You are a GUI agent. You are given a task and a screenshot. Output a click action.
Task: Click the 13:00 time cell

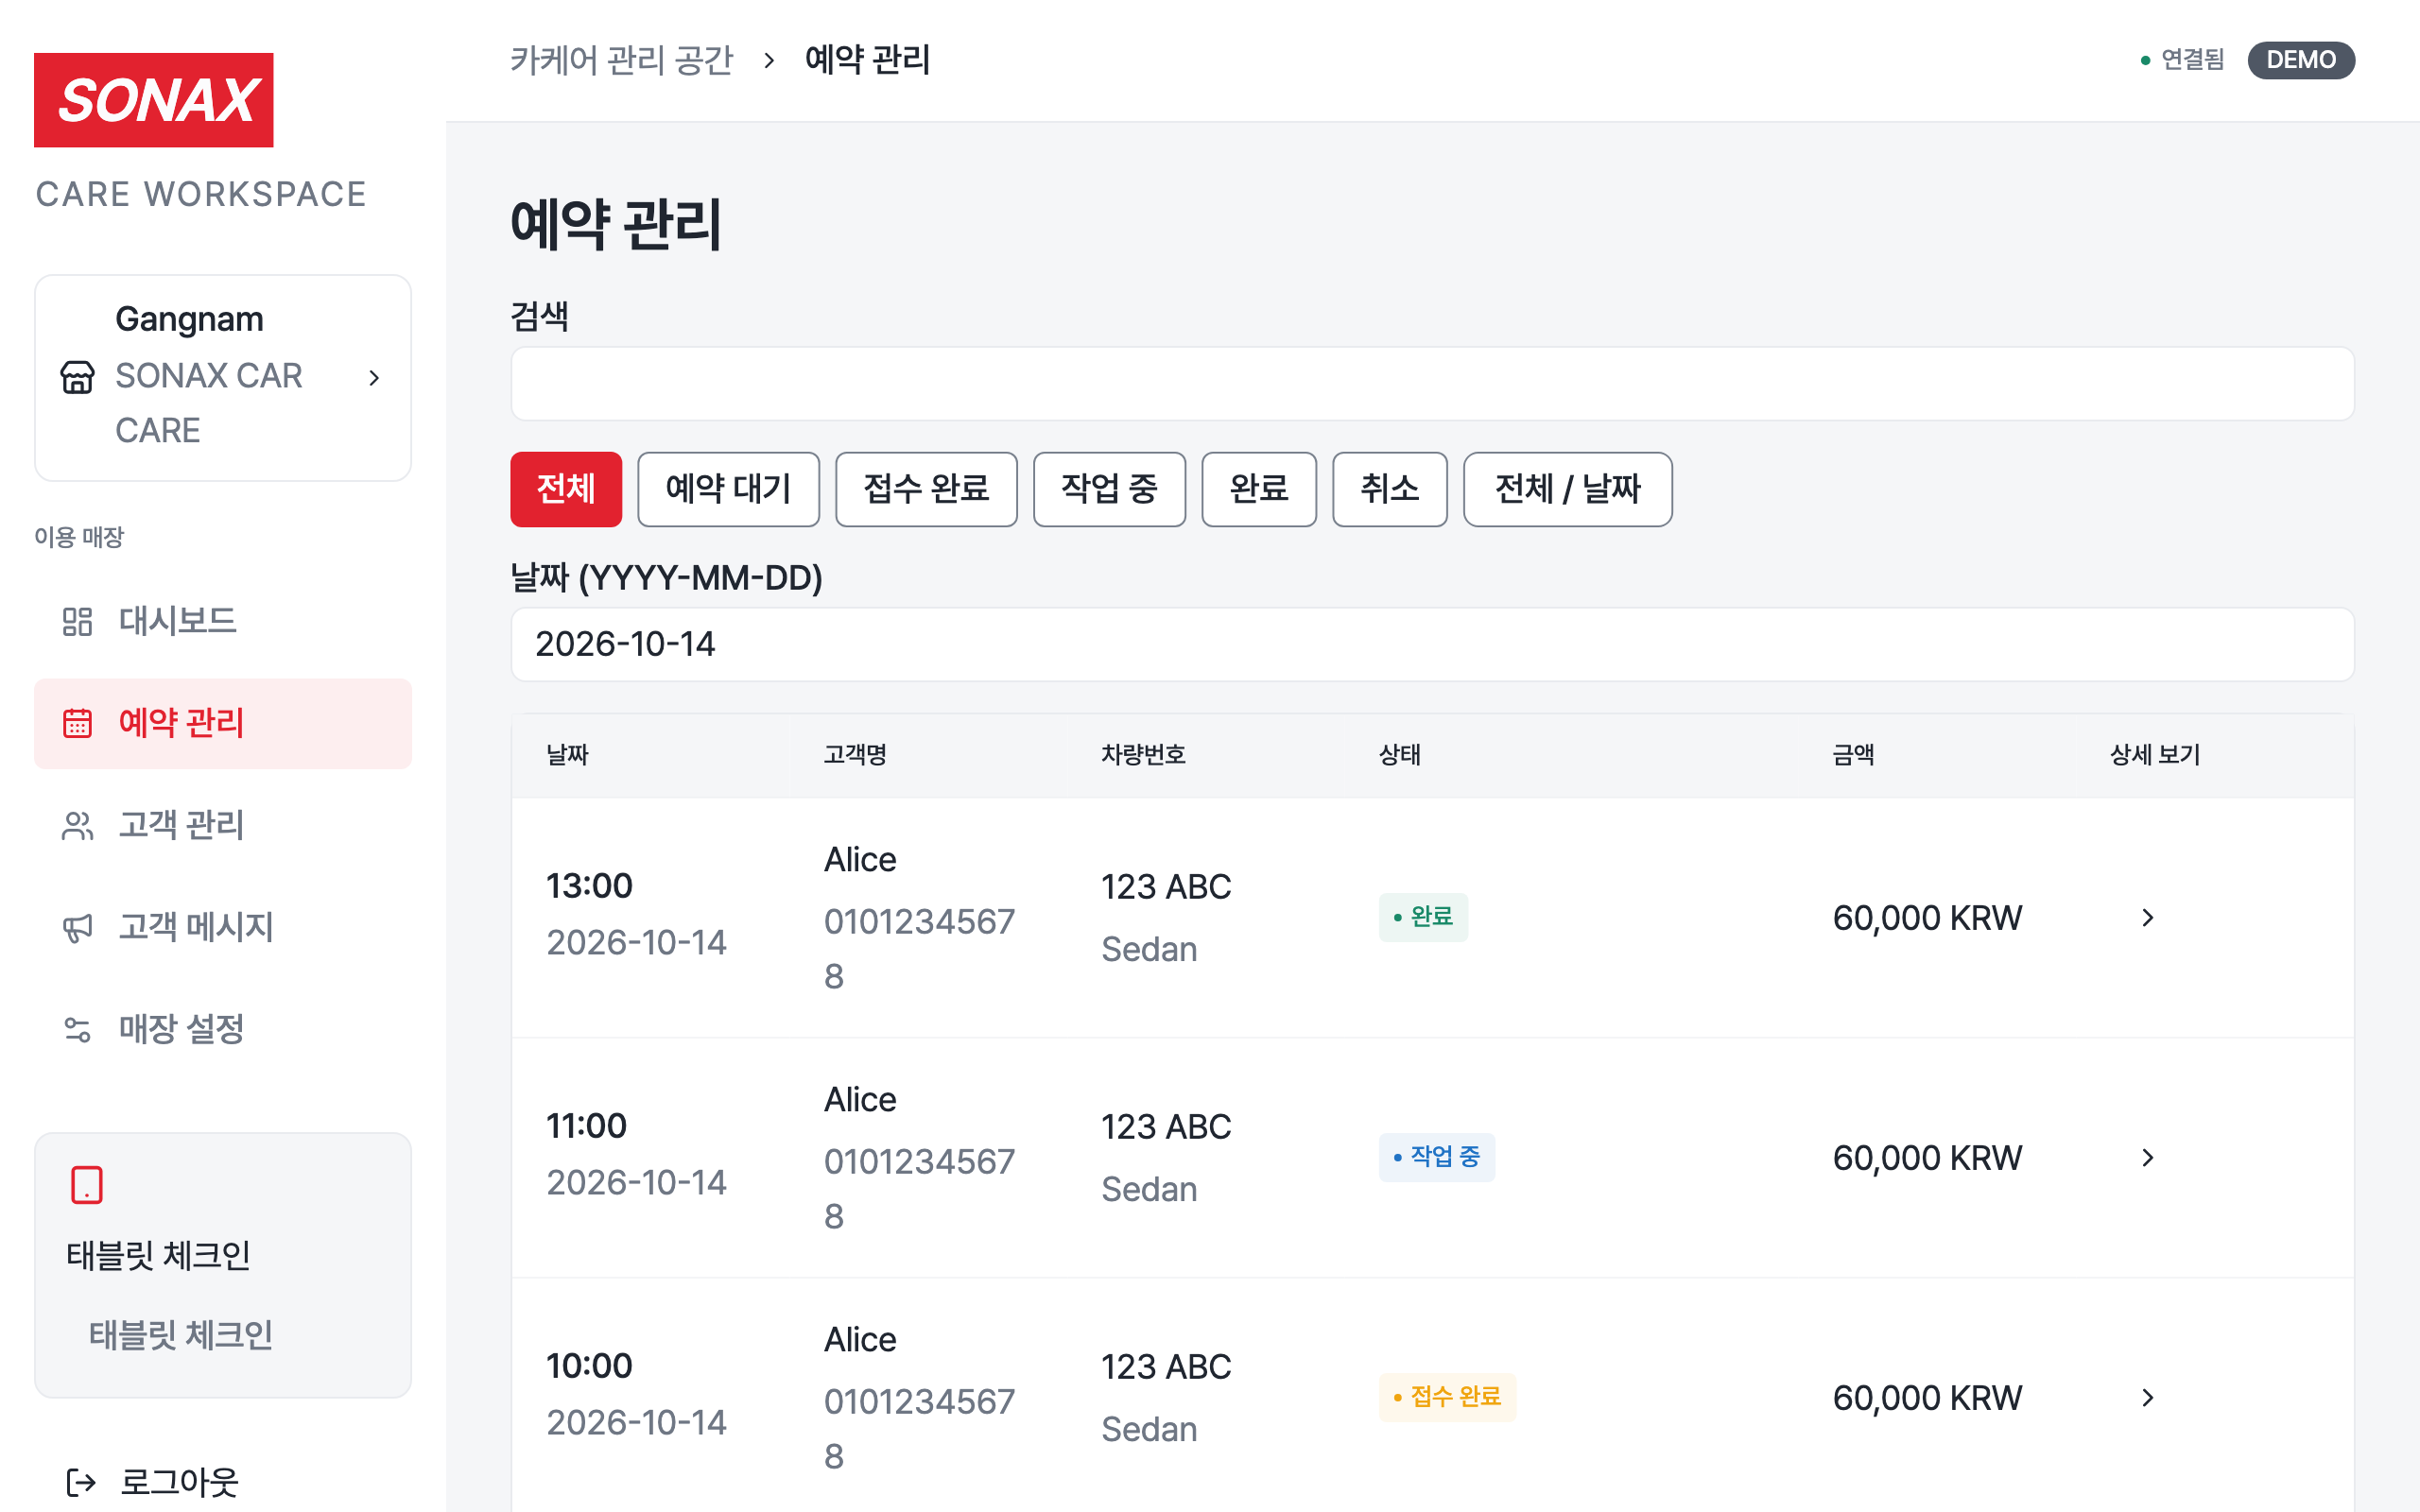click(x=589, y=886)
